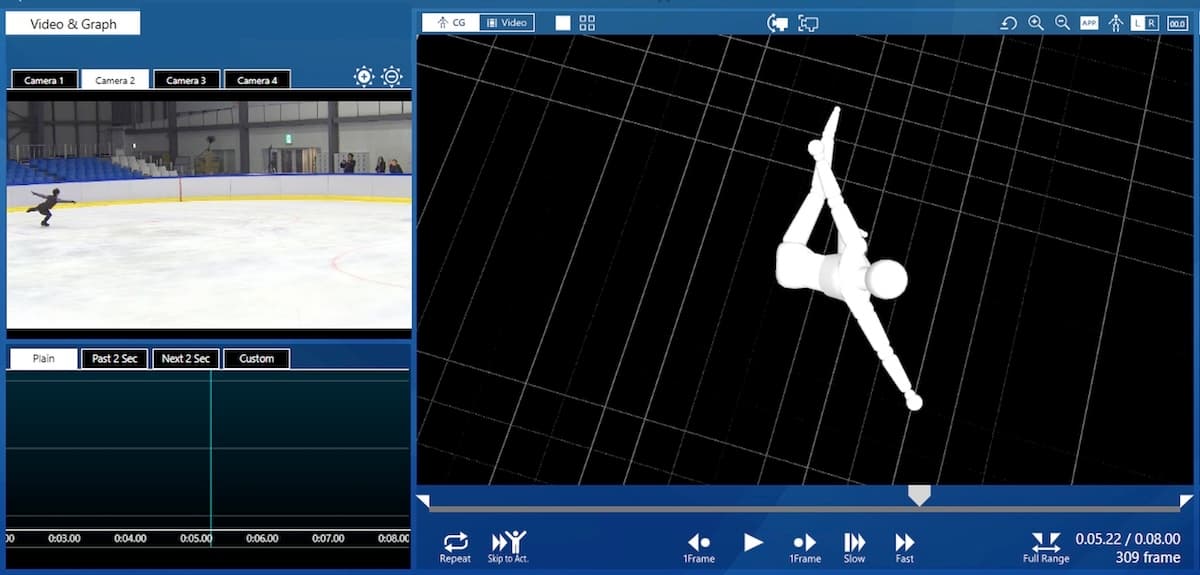Viewport: 1200px width, 575px height.
Task: Click the timeline playhead slider handle
Action: pyautogui.click(x=919, y=495)
